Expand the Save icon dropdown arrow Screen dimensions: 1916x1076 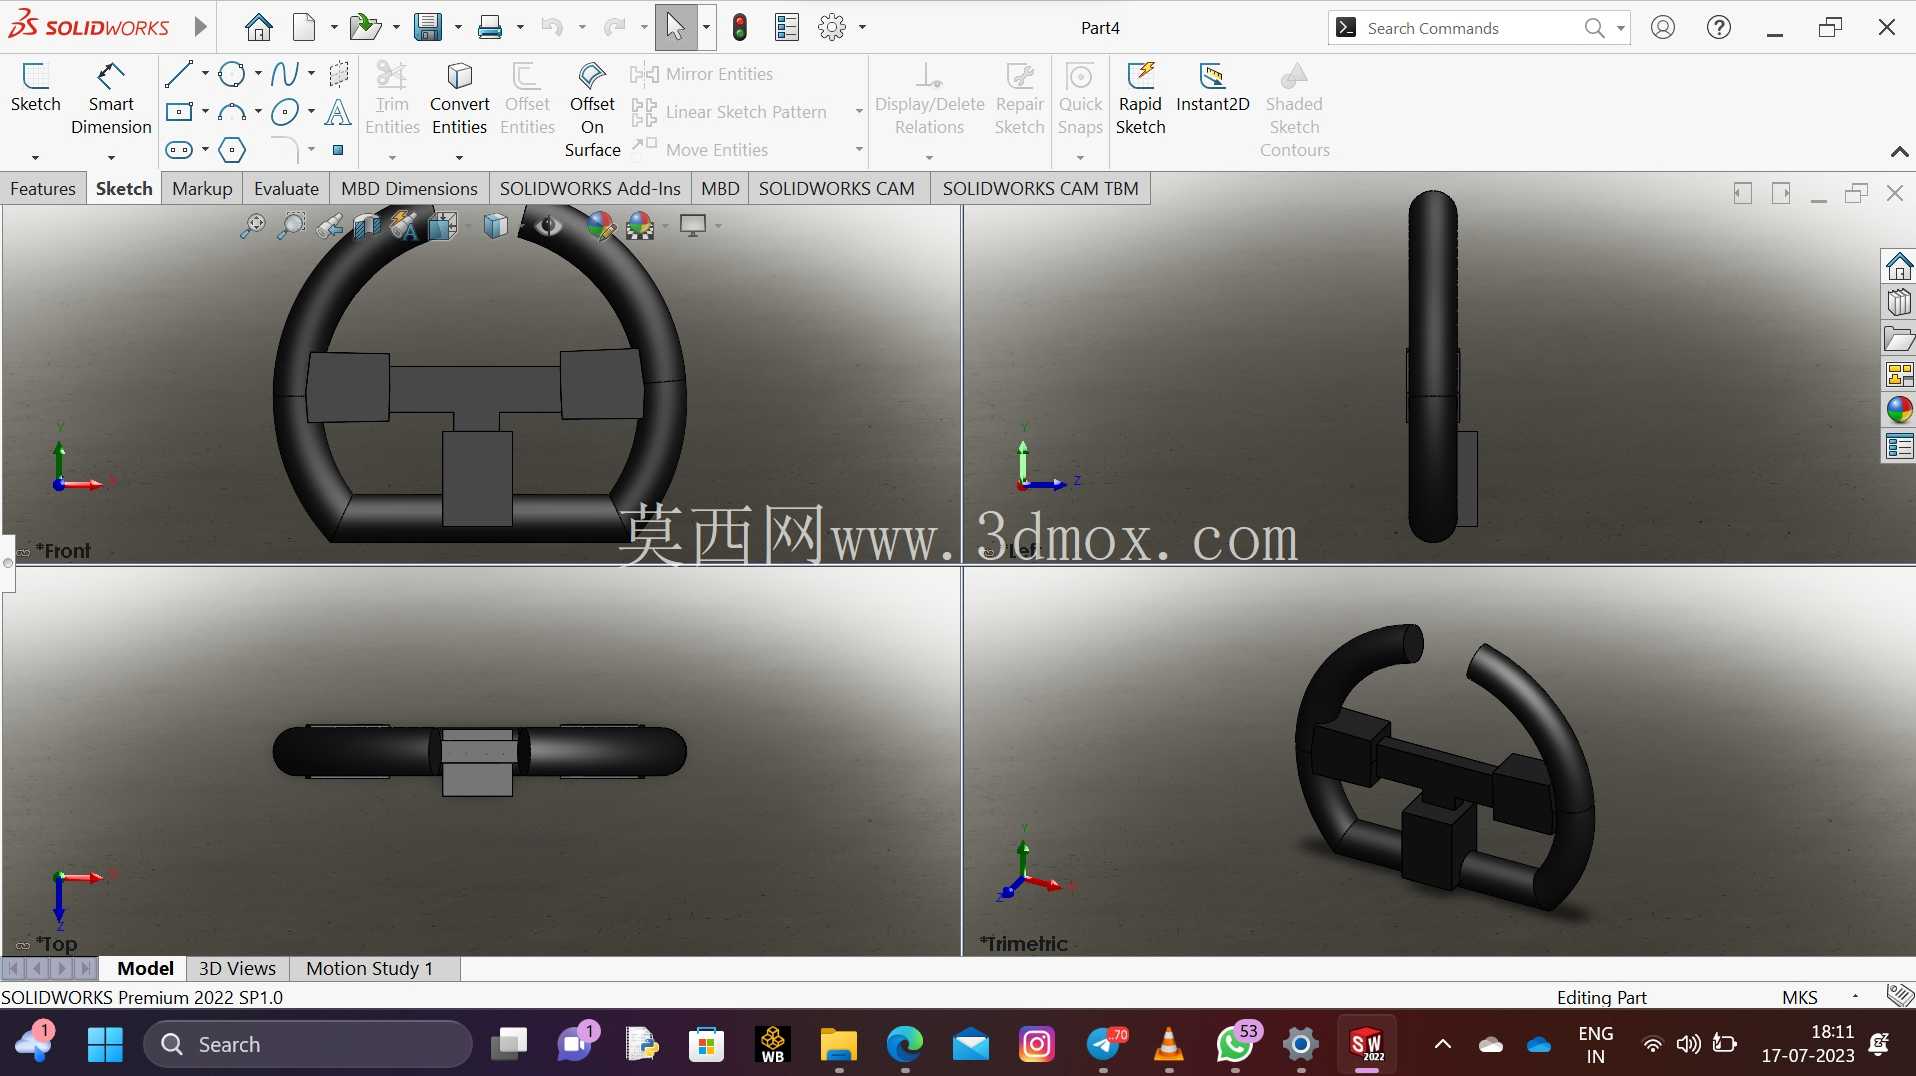(x=458, y=27)
